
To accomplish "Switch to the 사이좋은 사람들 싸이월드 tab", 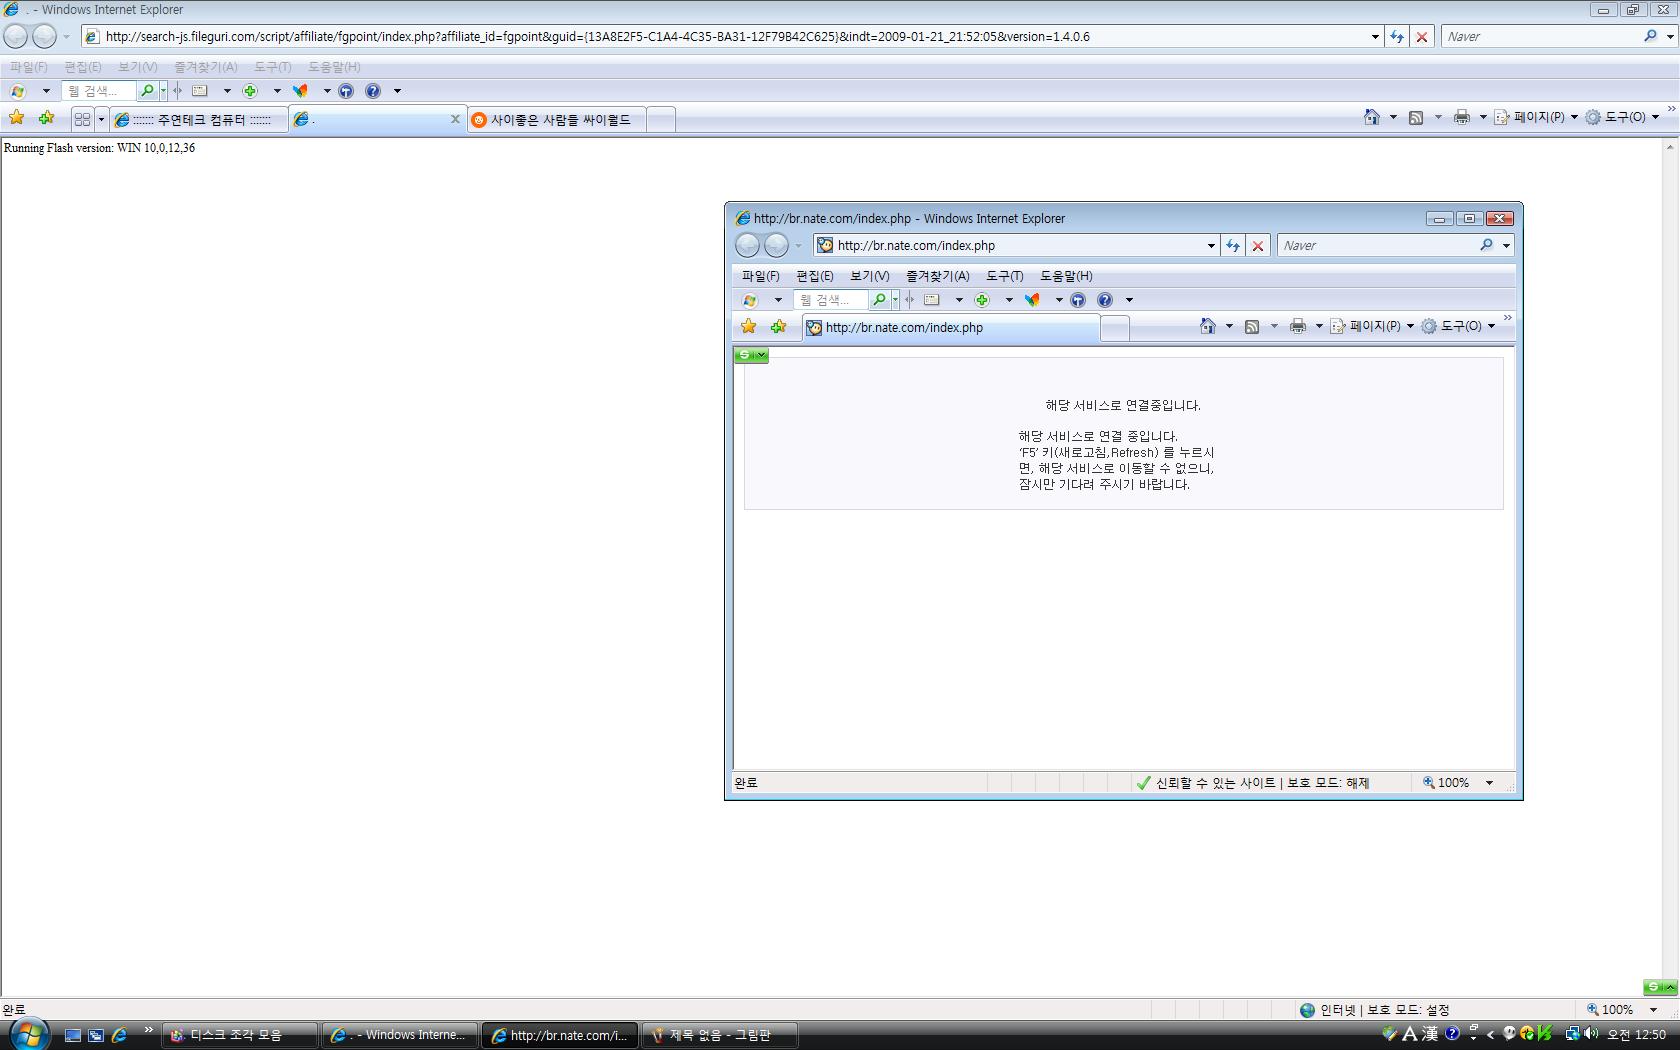I will tap(560, 120).
